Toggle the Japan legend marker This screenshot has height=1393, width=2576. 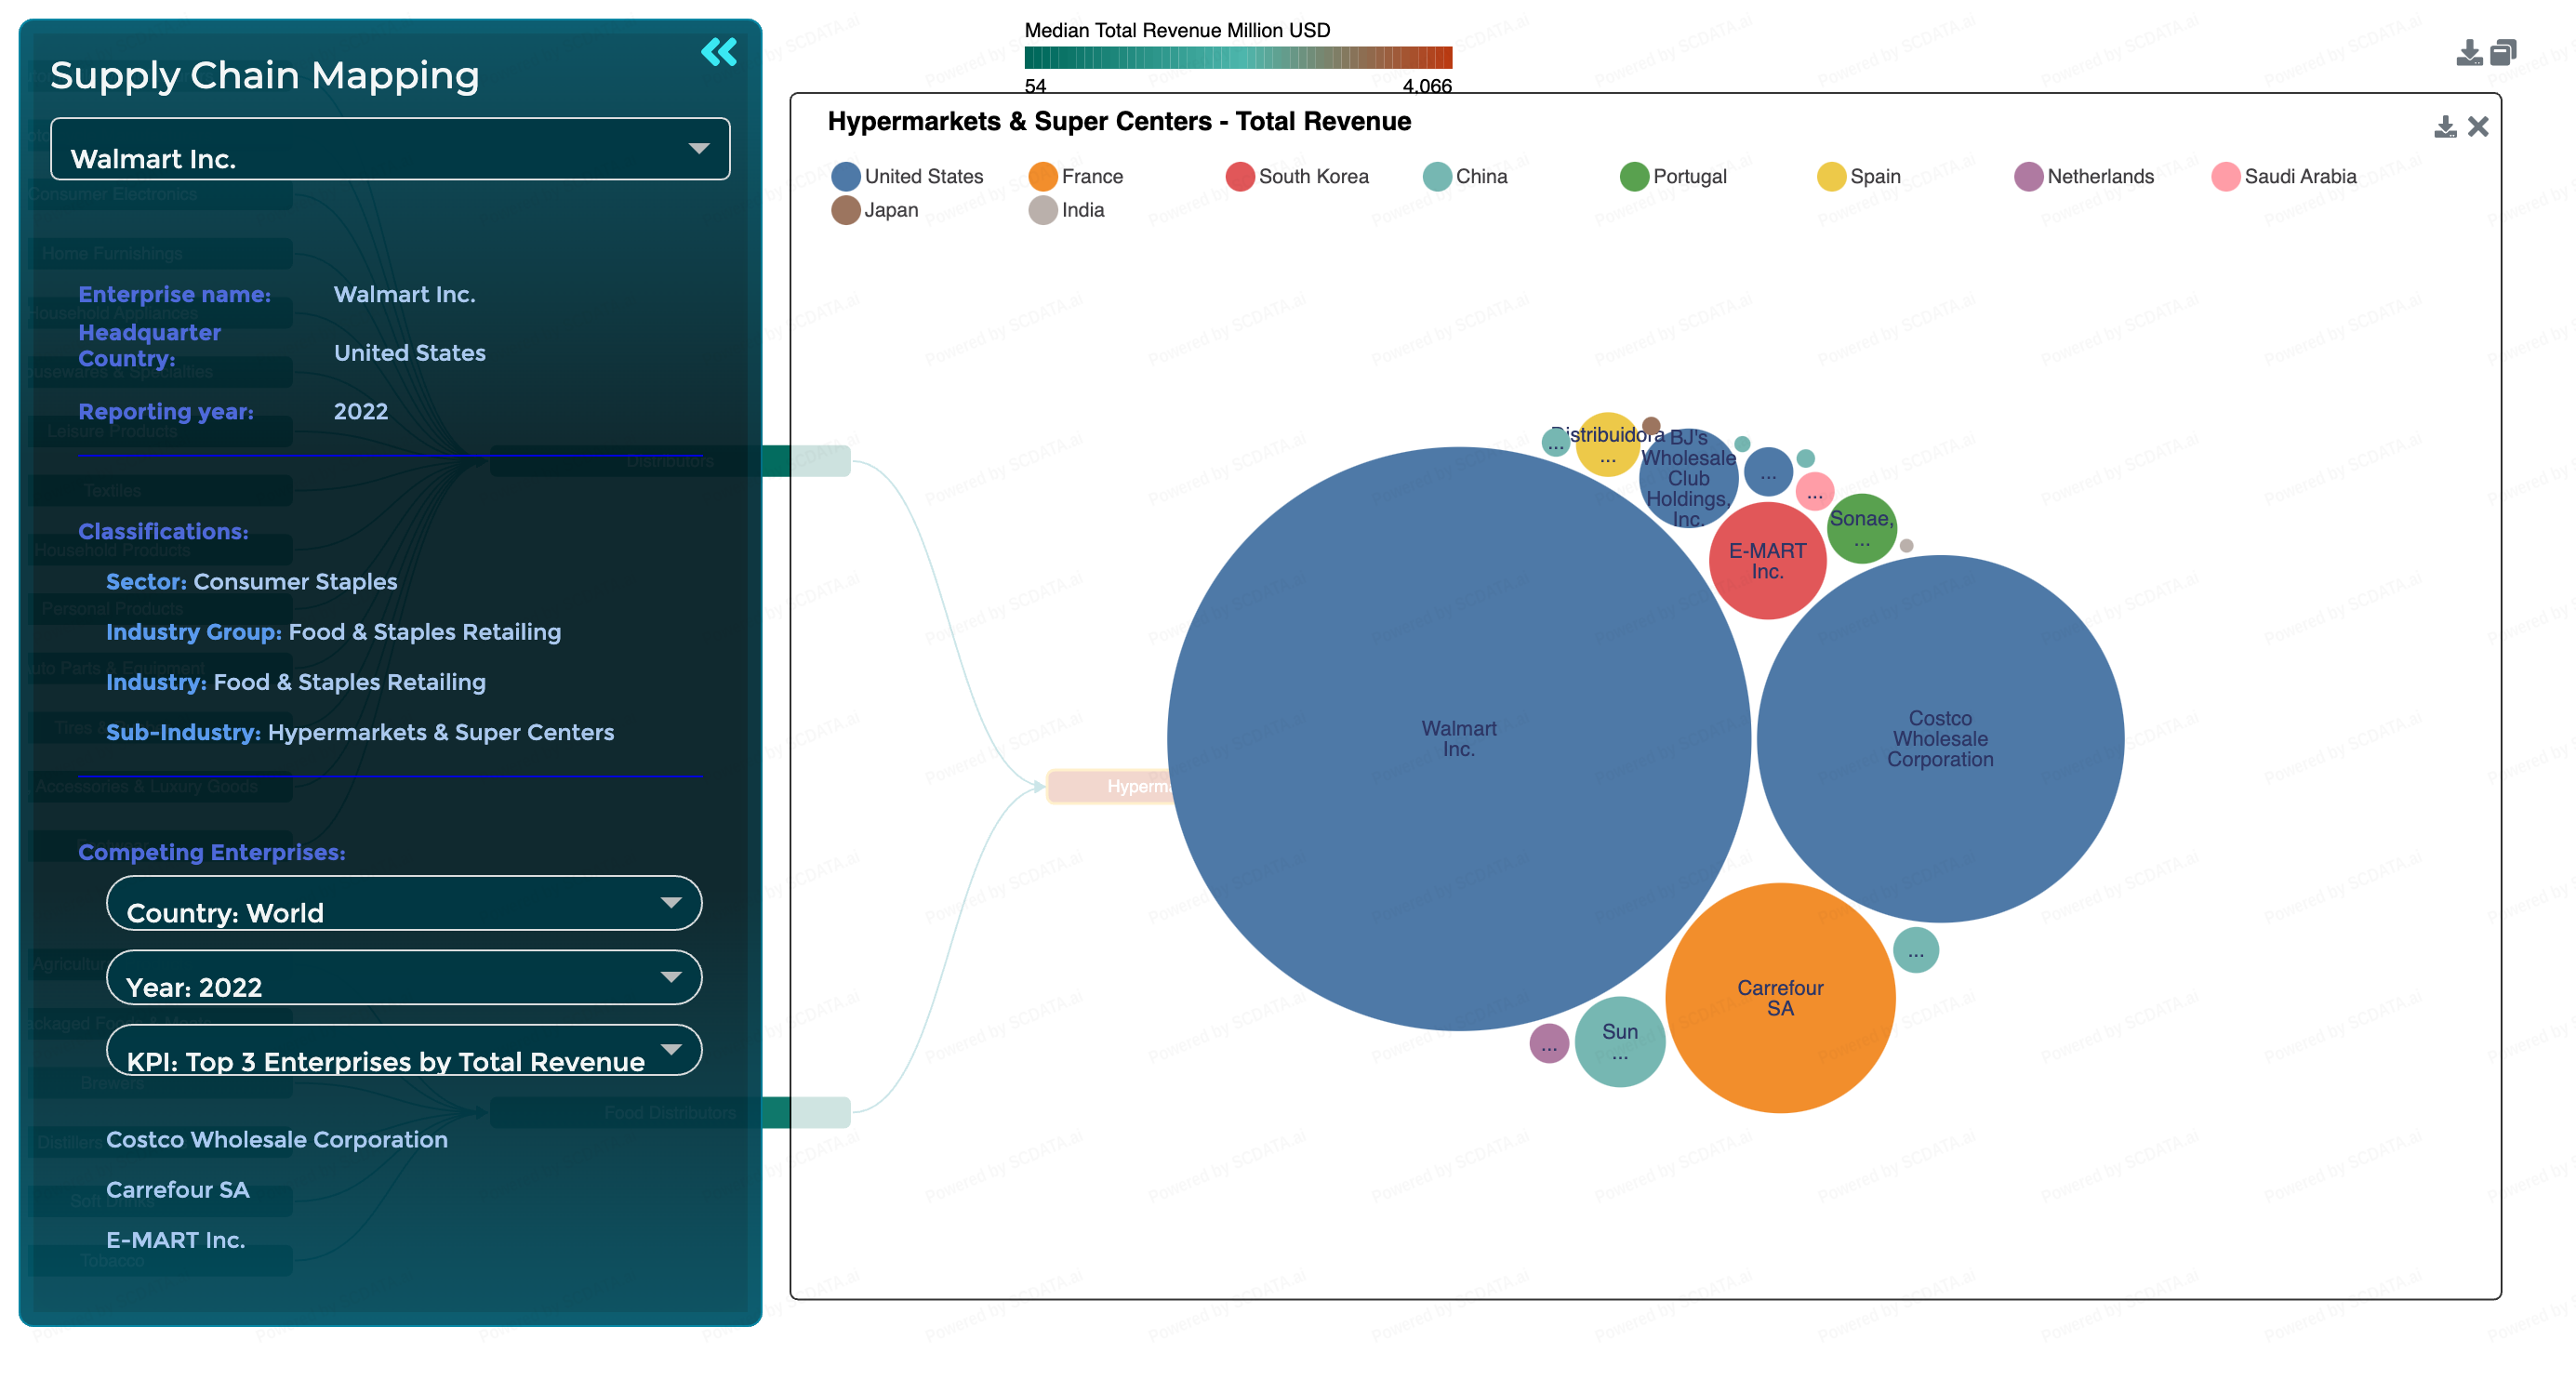(845, 210)
